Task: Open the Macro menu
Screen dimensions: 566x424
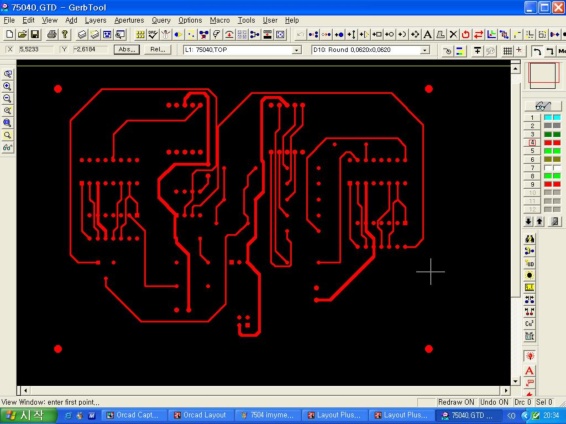Action: tap(219, 20)
